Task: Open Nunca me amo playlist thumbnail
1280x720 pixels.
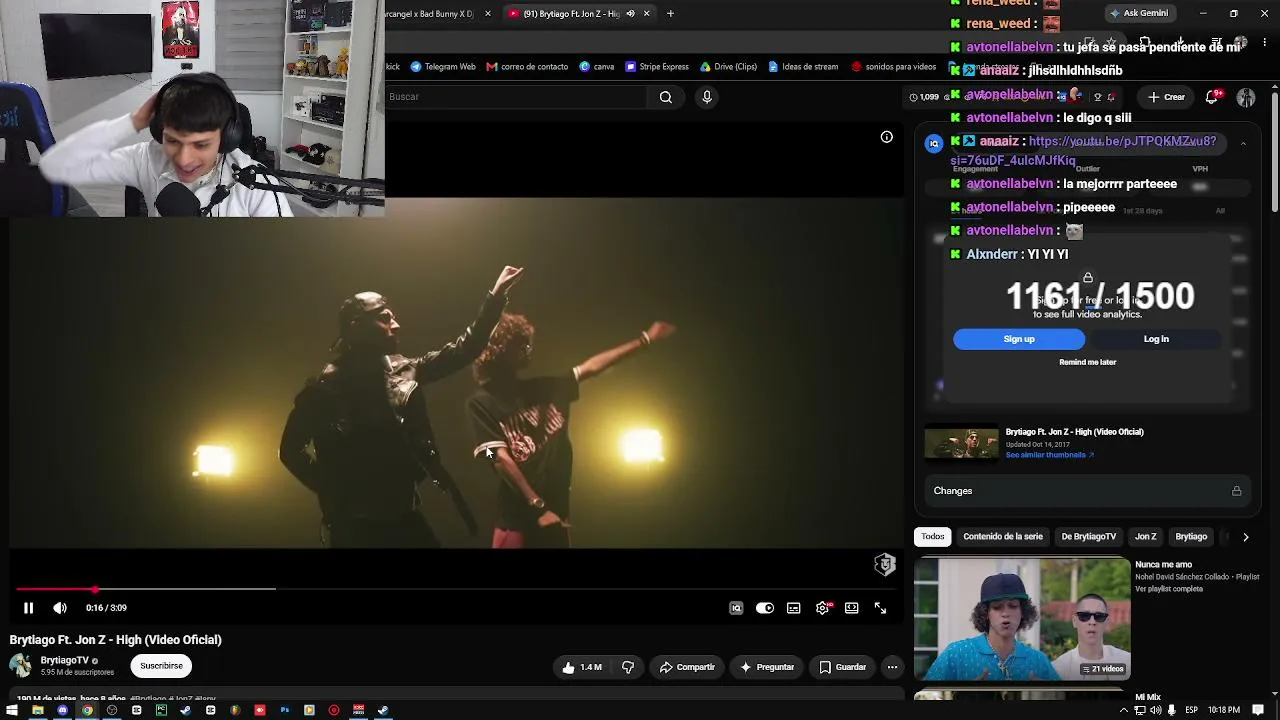Action: [1022, 619]
